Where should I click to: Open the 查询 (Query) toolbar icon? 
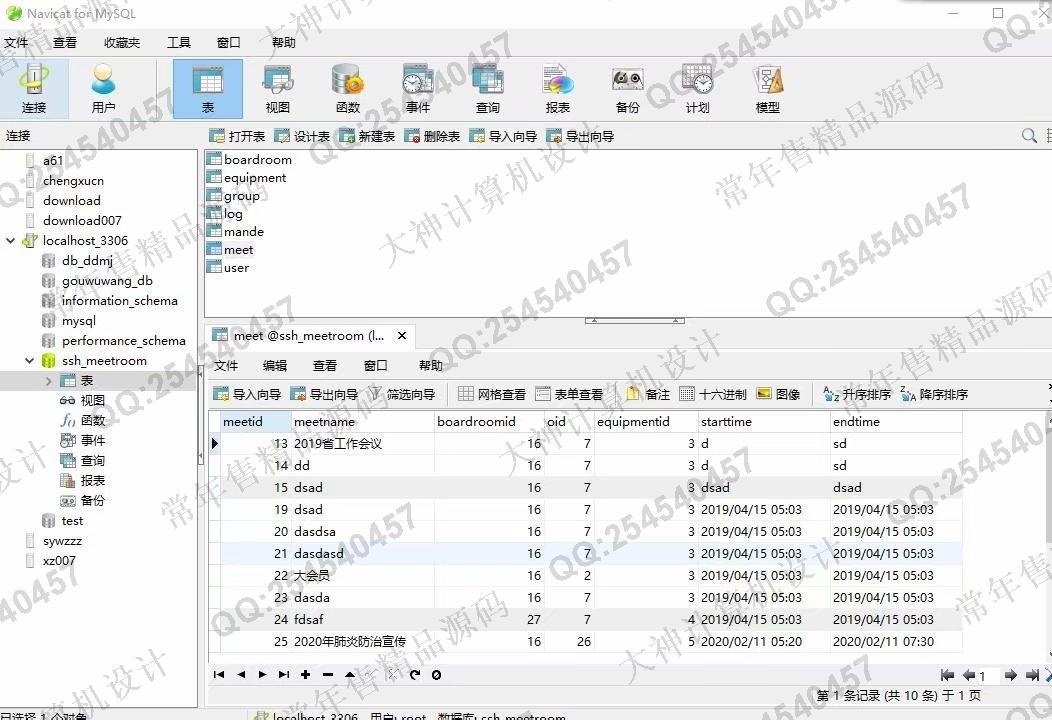point(488,89)
